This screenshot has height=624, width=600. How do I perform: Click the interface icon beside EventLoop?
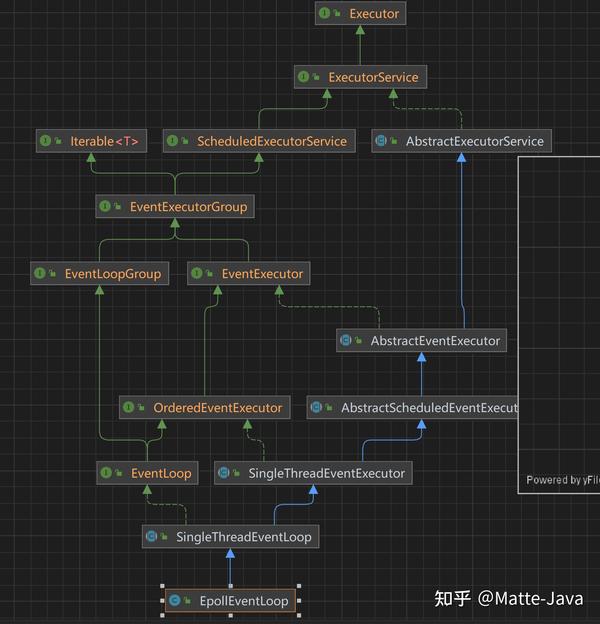pos(106,473)
